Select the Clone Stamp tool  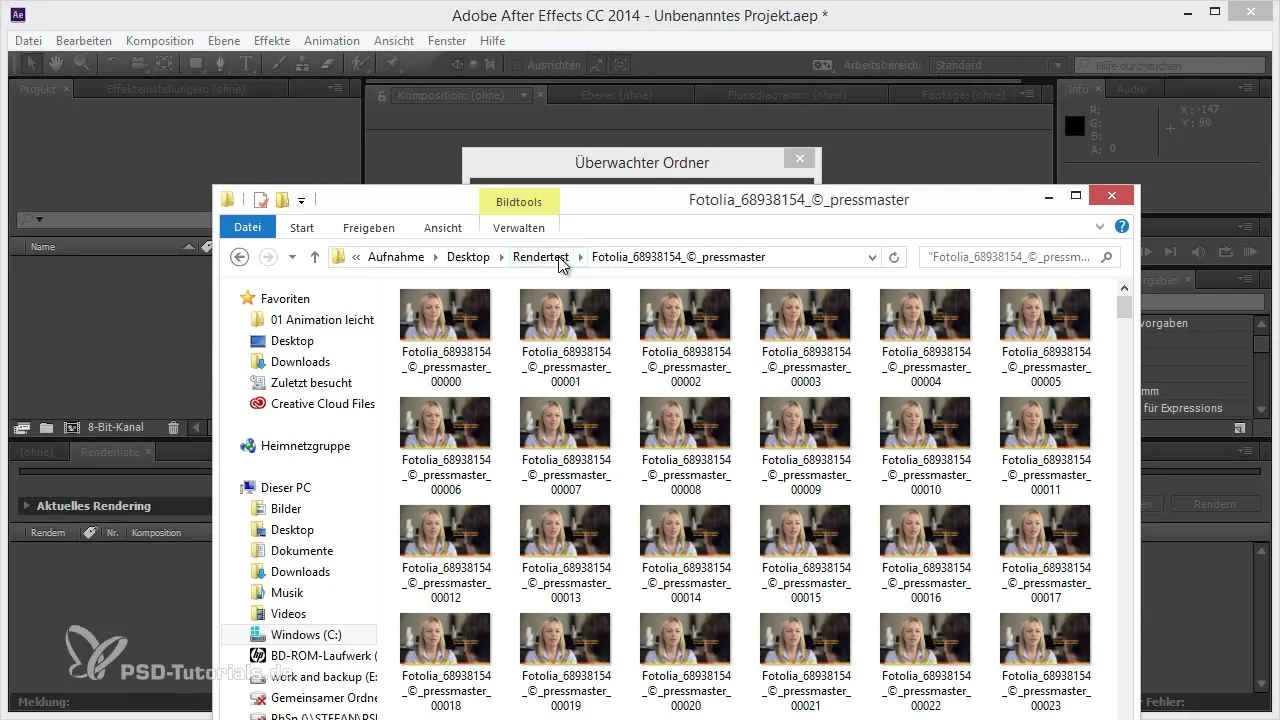point(304,64)
